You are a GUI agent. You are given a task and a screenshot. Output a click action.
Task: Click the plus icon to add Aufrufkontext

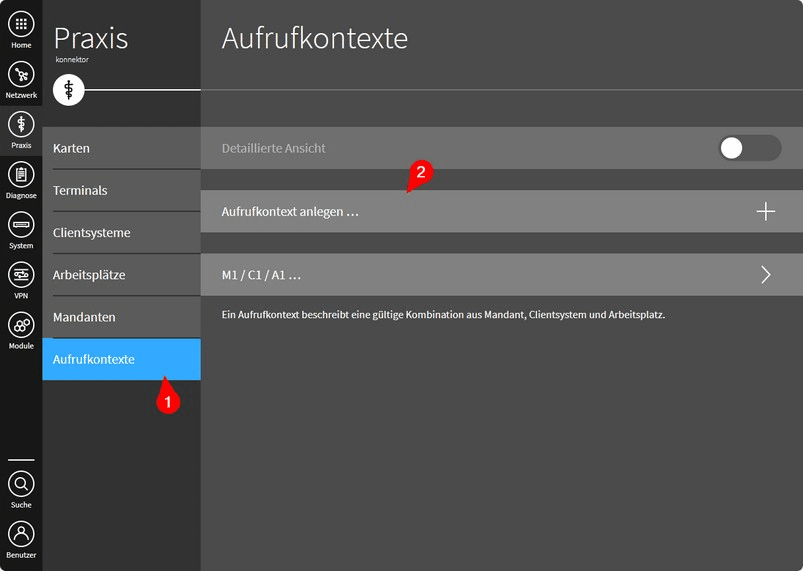coord(765,211)
